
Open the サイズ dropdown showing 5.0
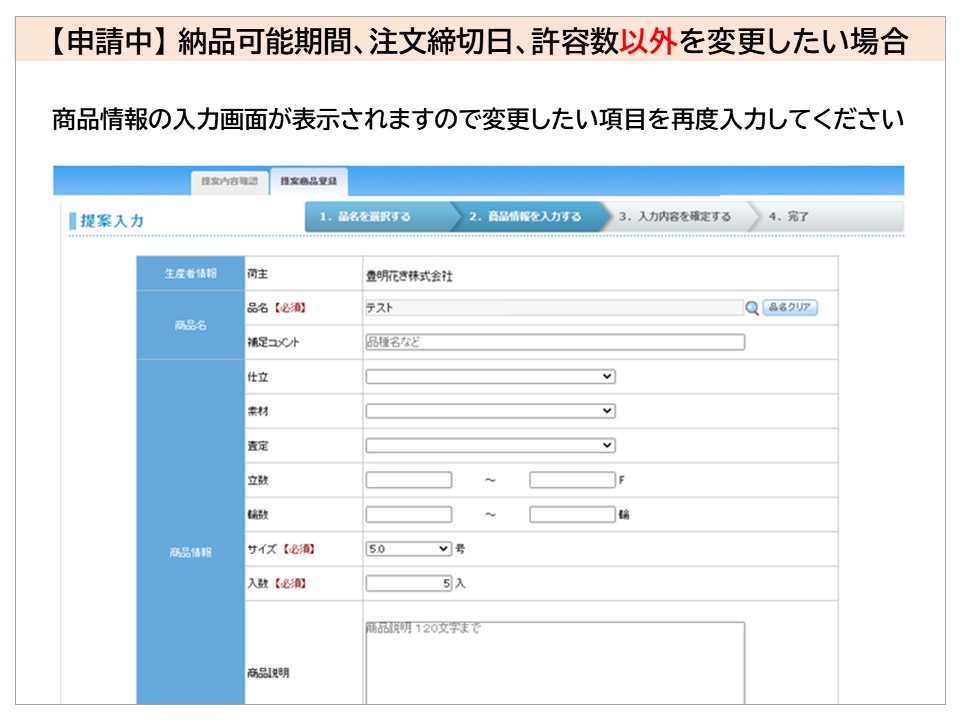pyautogui.click(x=409, y=549)
